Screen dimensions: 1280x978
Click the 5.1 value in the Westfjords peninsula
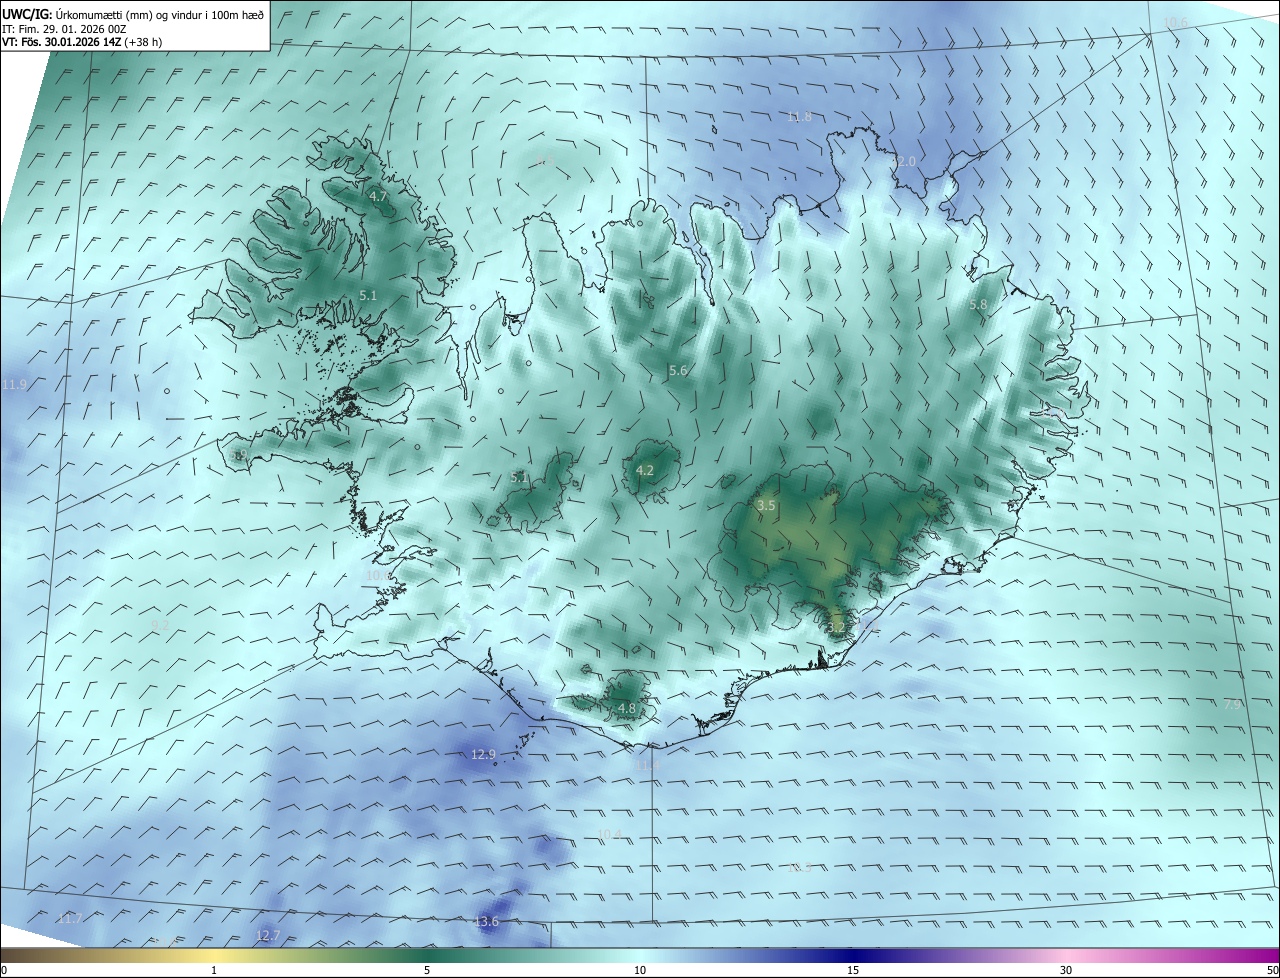pos(368,296)
